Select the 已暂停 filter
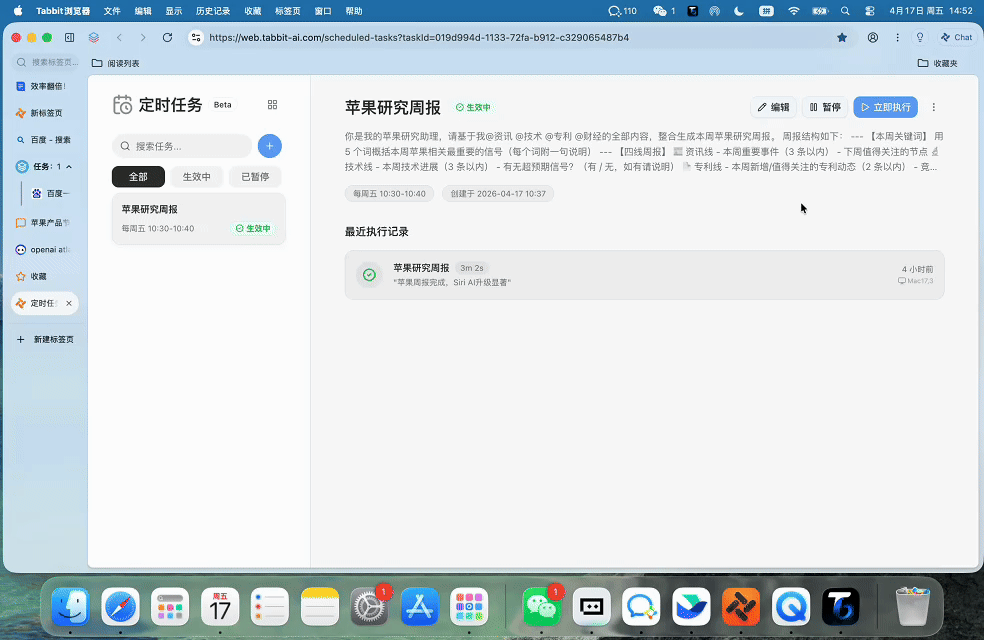Image resolution: width=984 pixels, height=640 pixels. [x=255, y=177]
